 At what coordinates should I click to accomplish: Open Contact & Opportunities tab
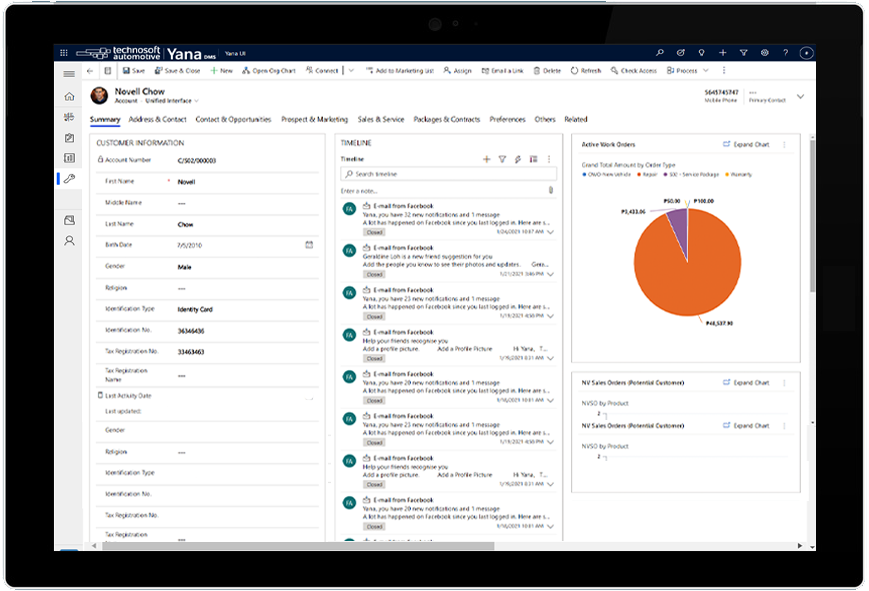(x=233, y=119)
